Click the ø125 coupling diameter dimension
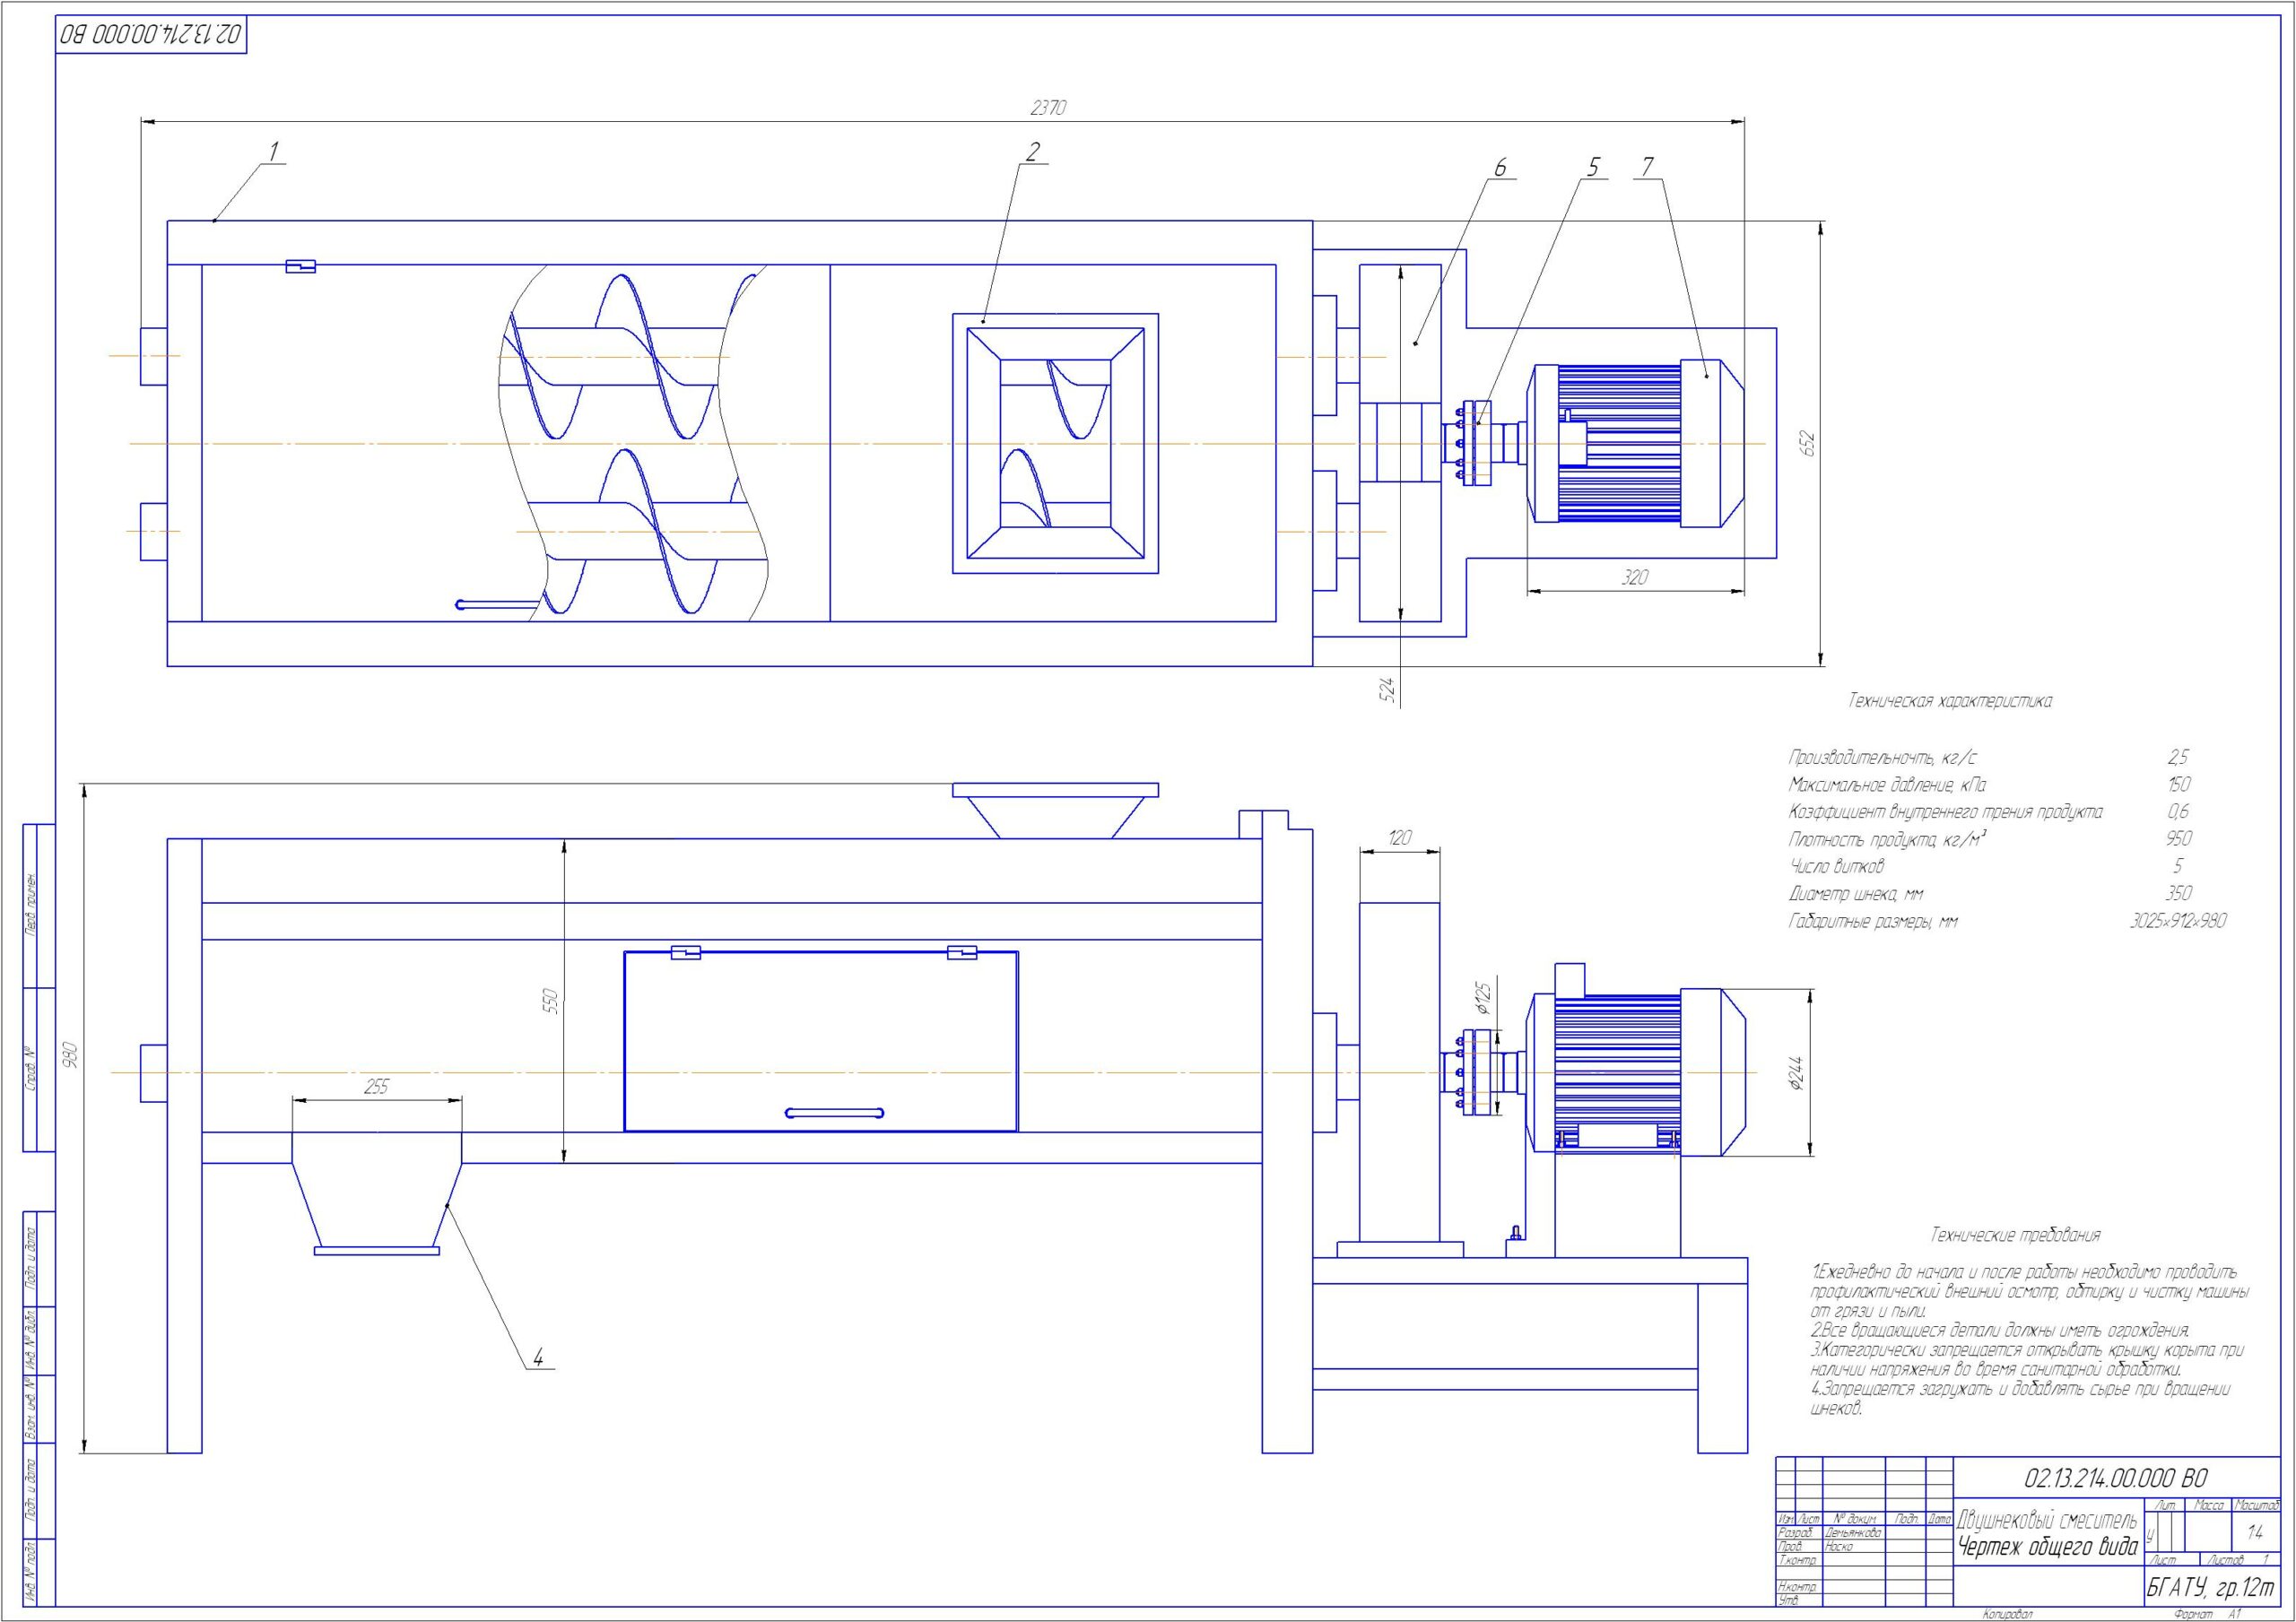The image size is (2296, 1622). pos(1484,999)
